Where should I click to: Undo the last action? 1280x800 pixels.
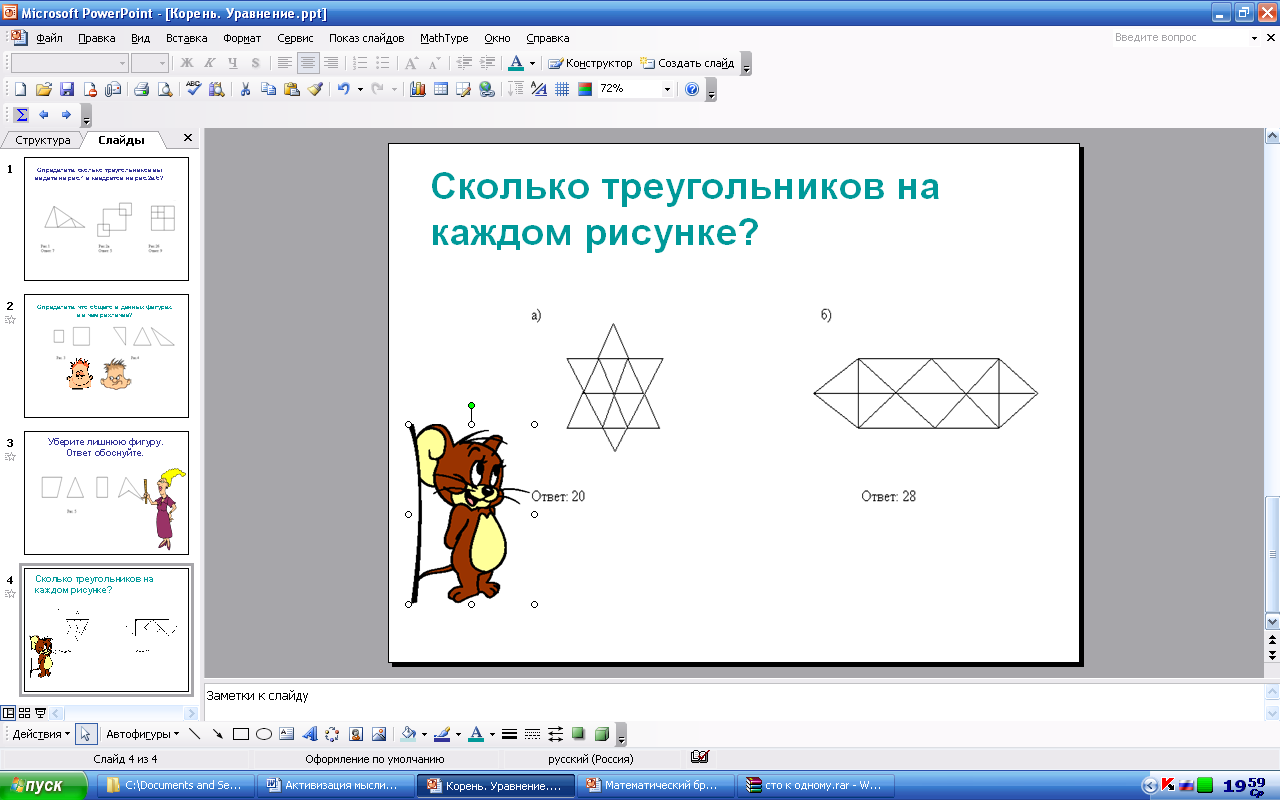pos(343,89)
